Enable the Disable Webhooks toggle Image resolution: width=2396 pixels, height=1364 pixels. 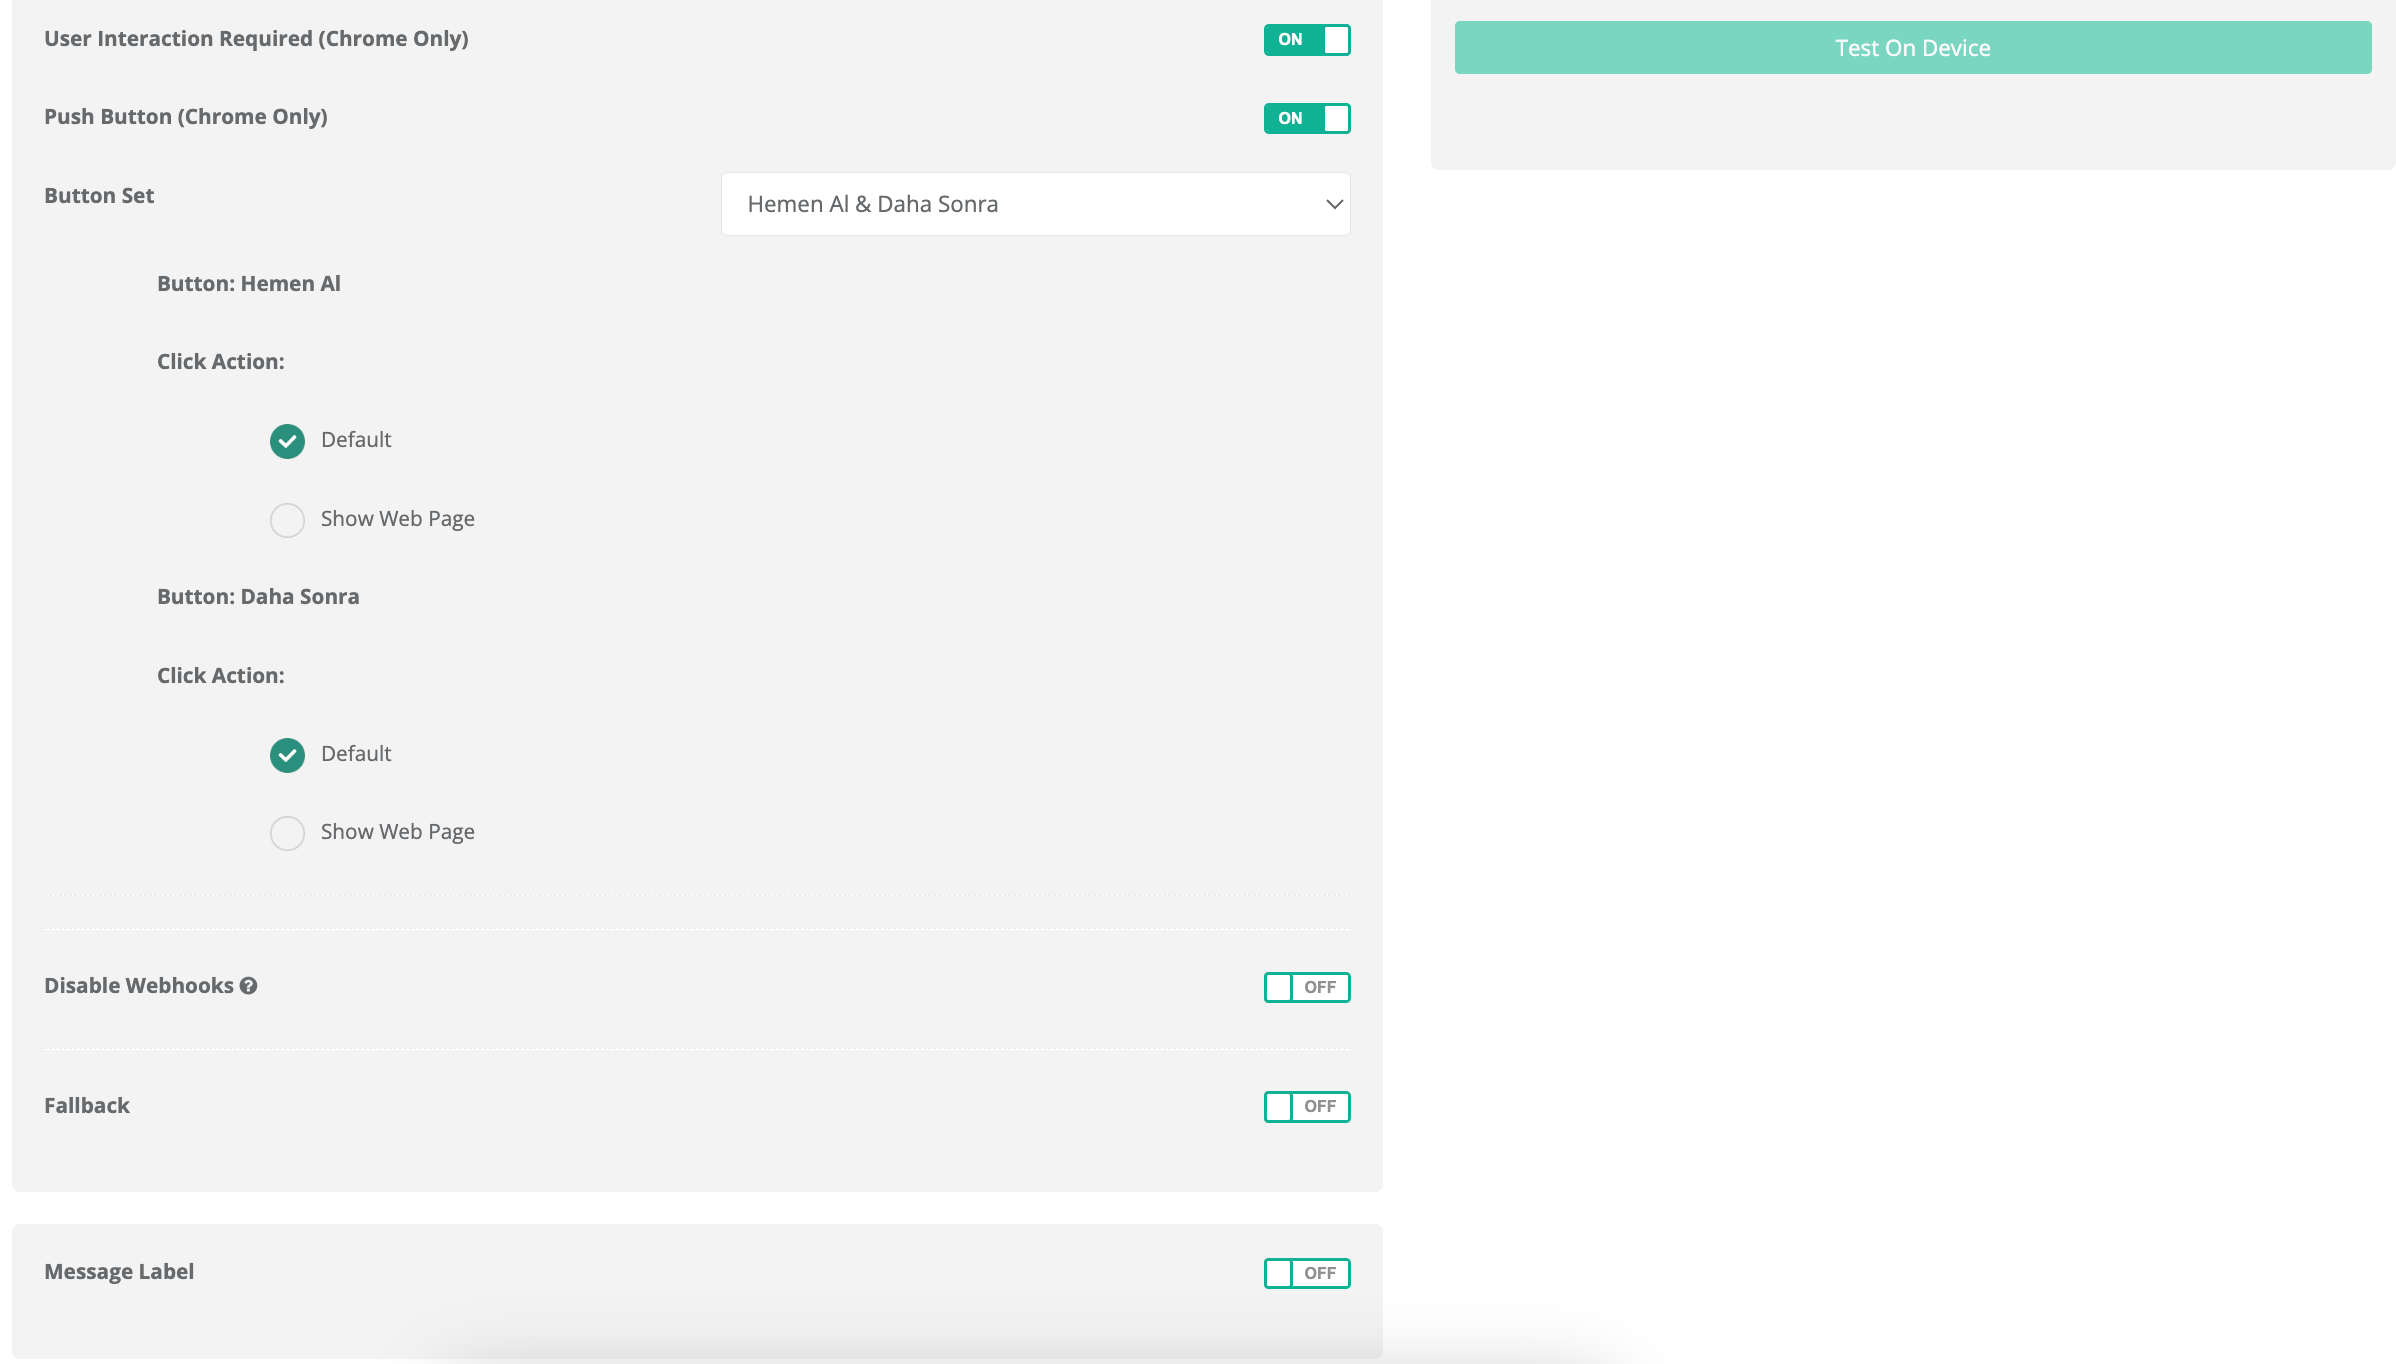(x=1306, y=987)
